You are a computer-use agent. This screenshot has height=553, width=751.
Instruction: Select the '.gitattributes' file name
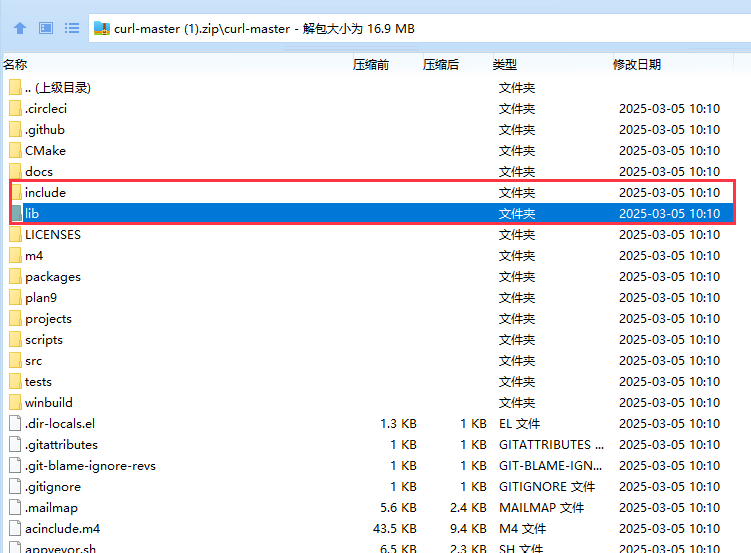pyautogui.click(x=61, y=445)
